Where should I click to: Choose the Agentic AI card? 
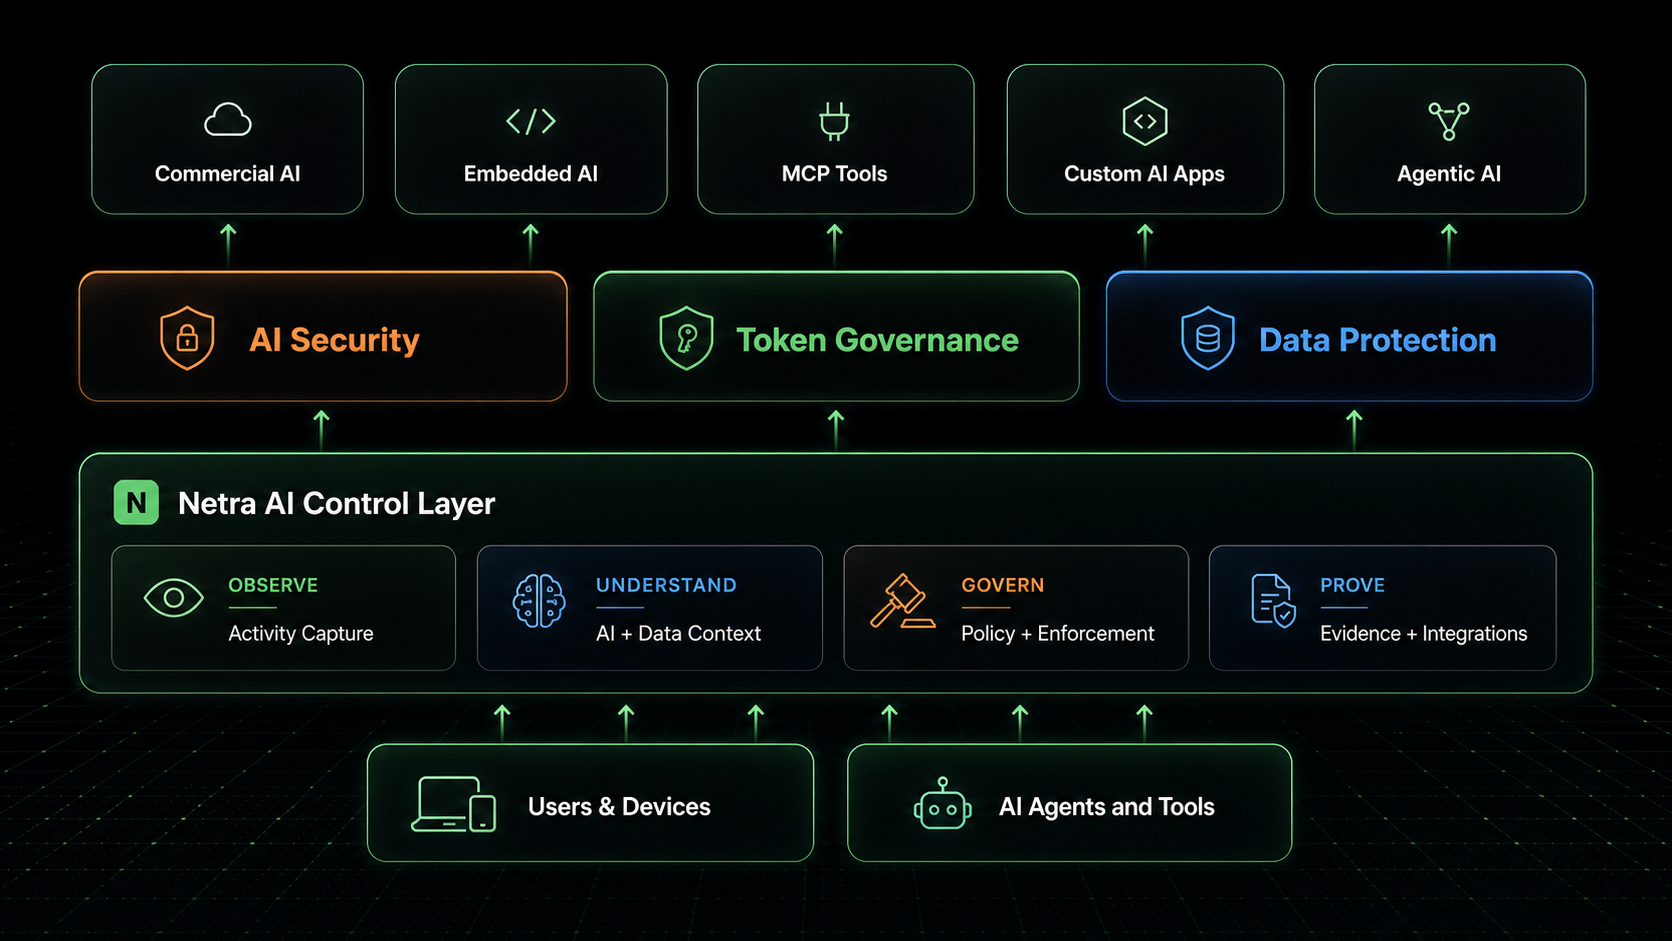pyautogui.click(x=1450, y=139)
